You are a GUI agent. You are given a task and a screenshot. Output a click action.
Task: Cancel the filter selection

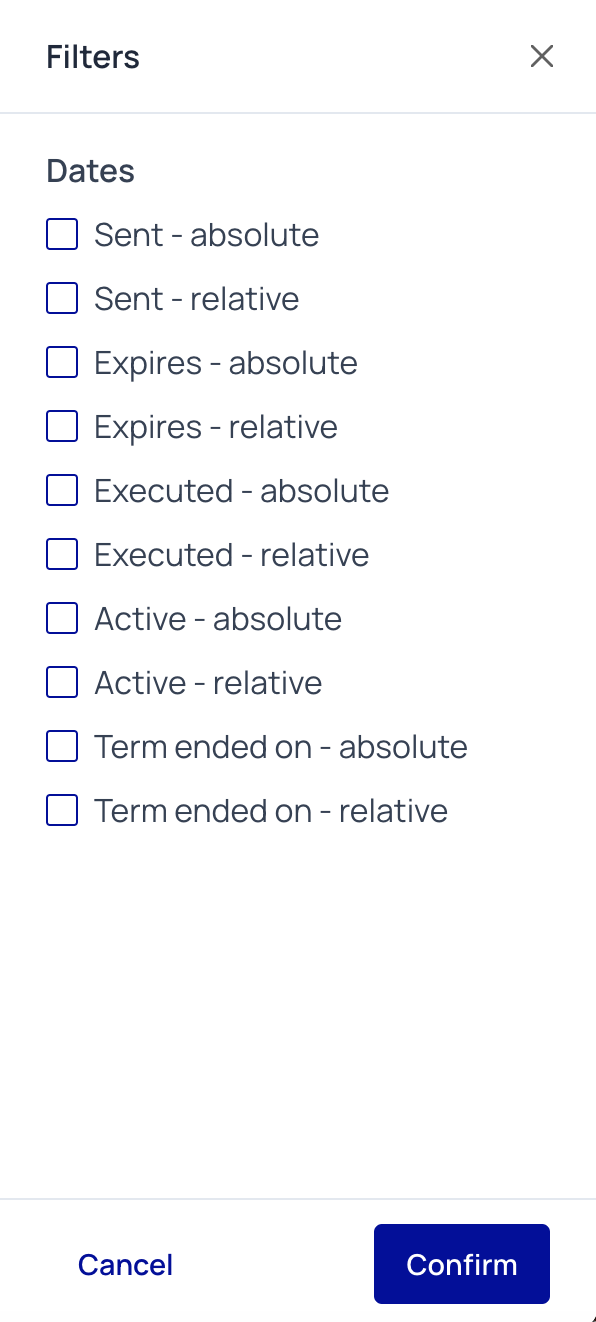126,1265
